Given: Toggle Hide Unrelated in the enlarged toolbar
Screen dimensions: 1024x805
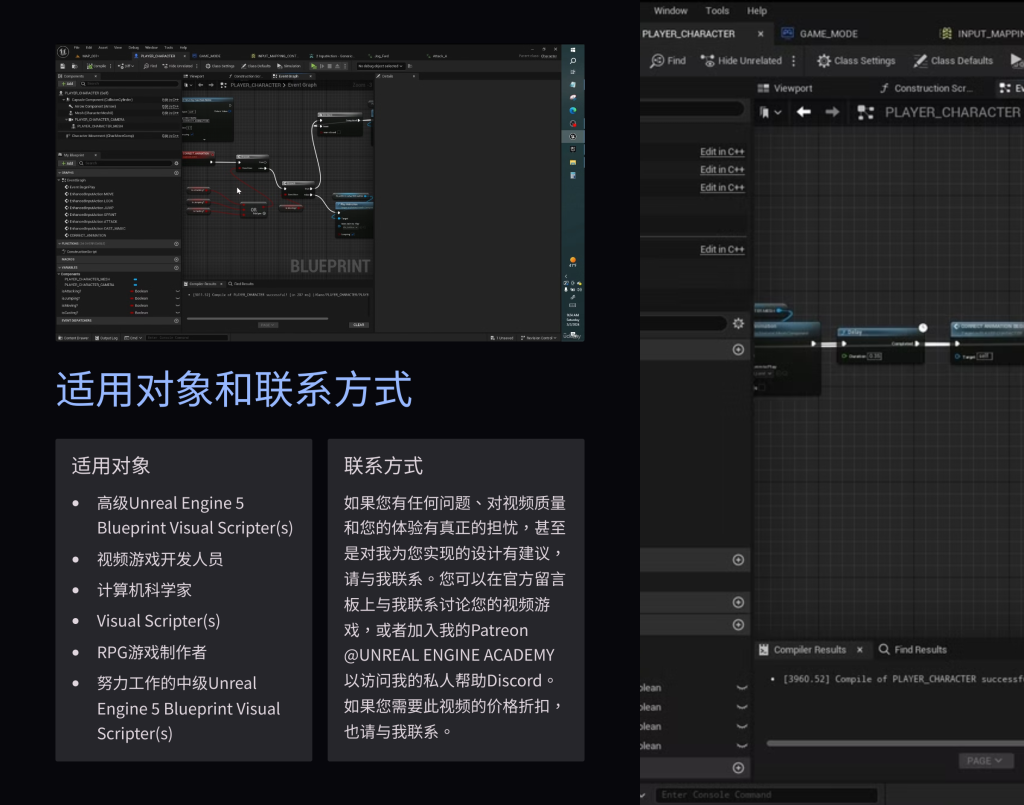Looking at the screenshot, I should [741, 61].
